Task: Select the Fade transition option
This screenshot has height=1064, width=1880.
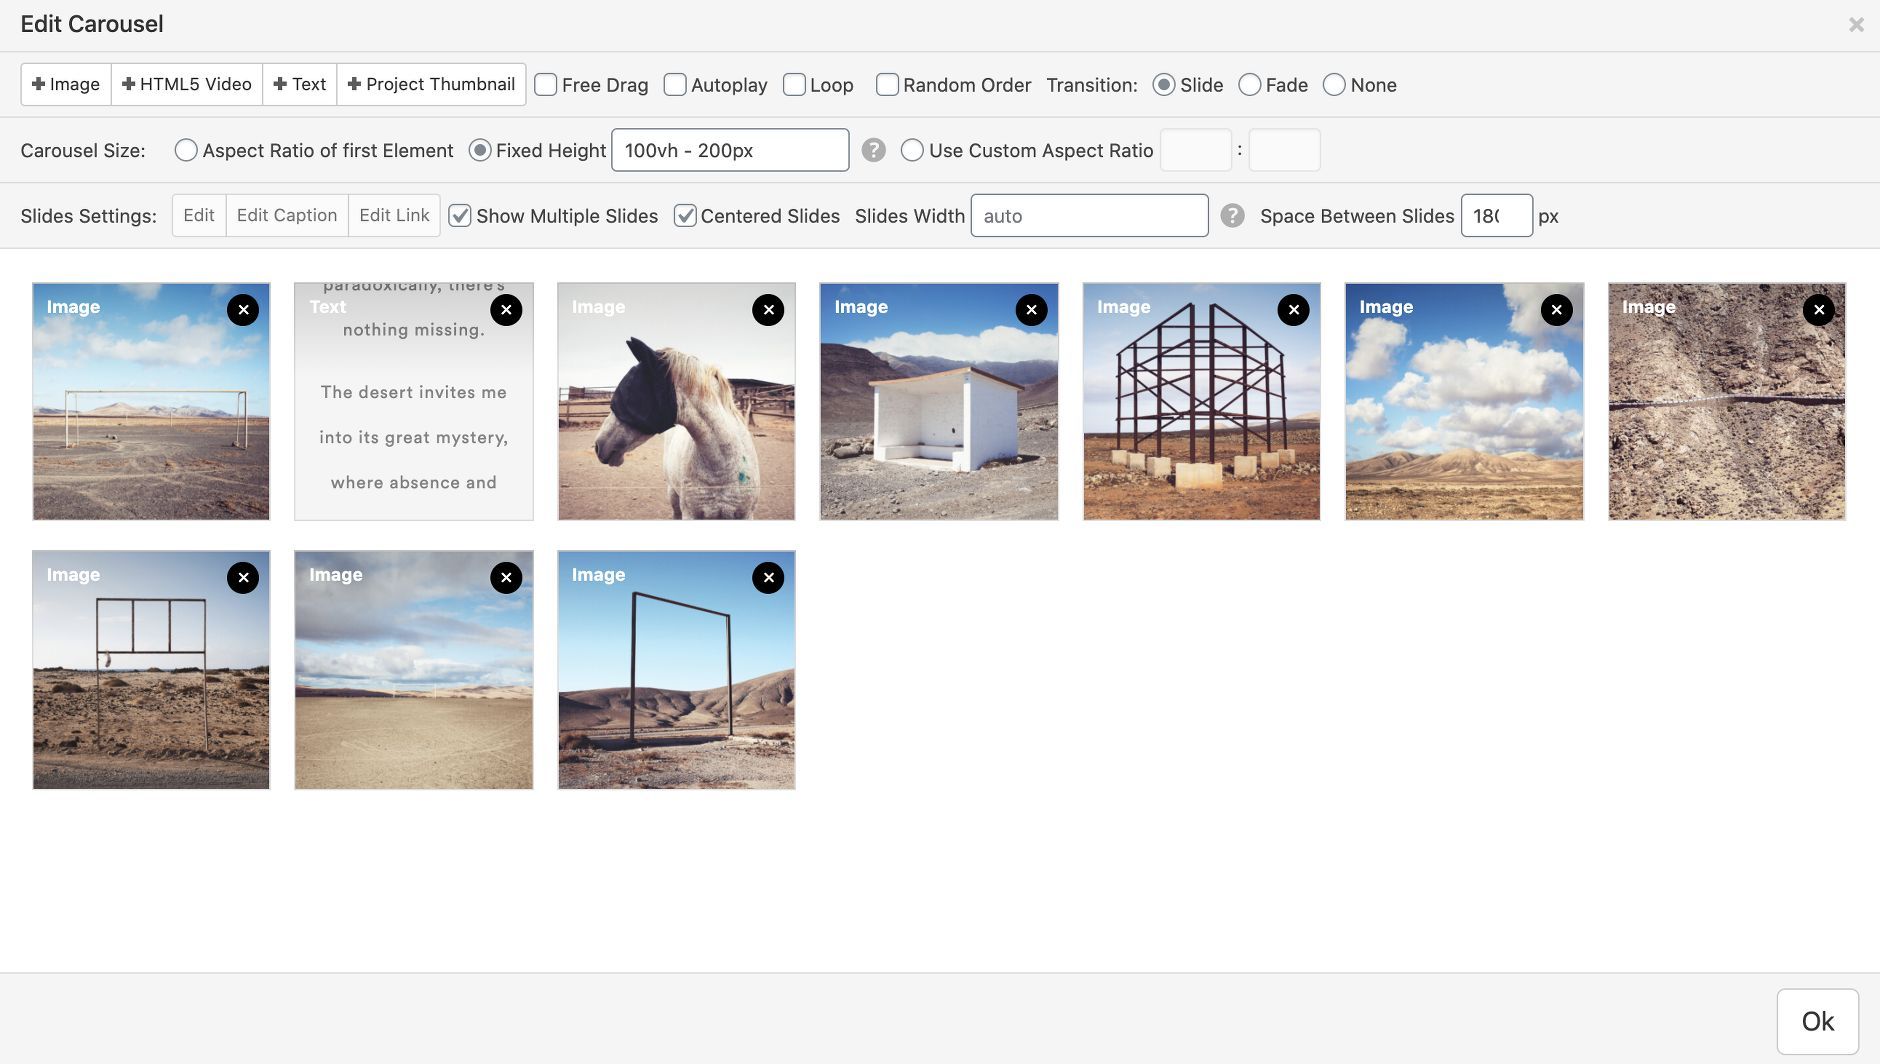Action: pyautogui.click(x=1250, y=85)
